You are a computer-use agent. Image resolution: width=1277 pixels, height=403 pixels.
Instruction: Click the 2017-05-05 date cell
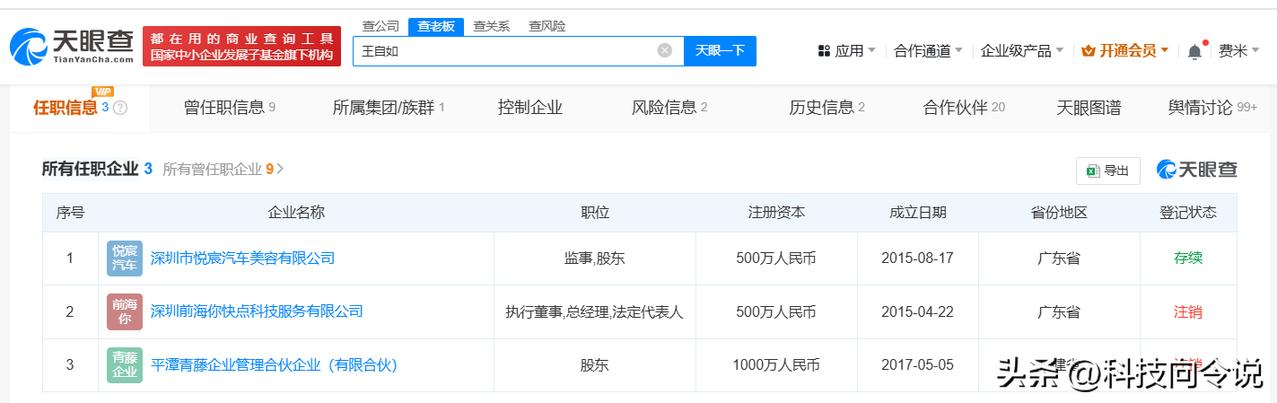917,365
